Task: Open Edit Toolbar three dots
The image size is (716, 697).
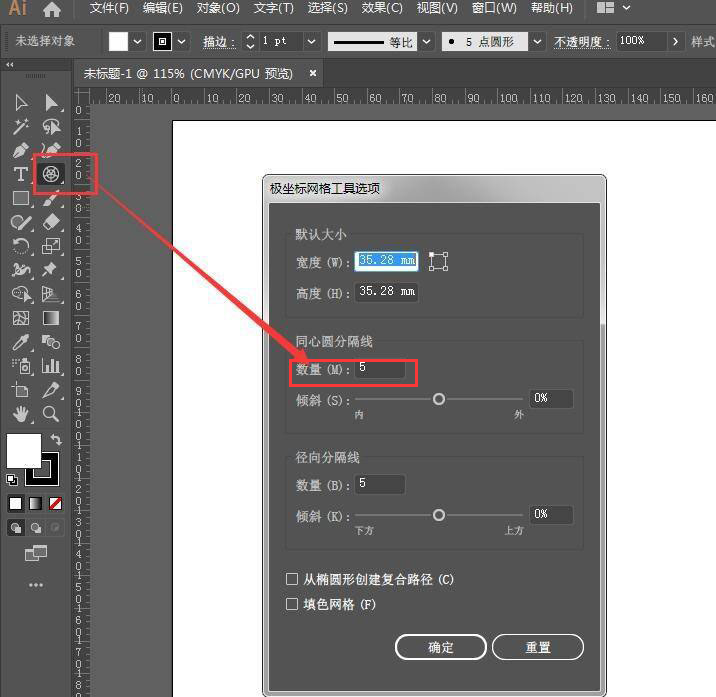Action: 36,585
